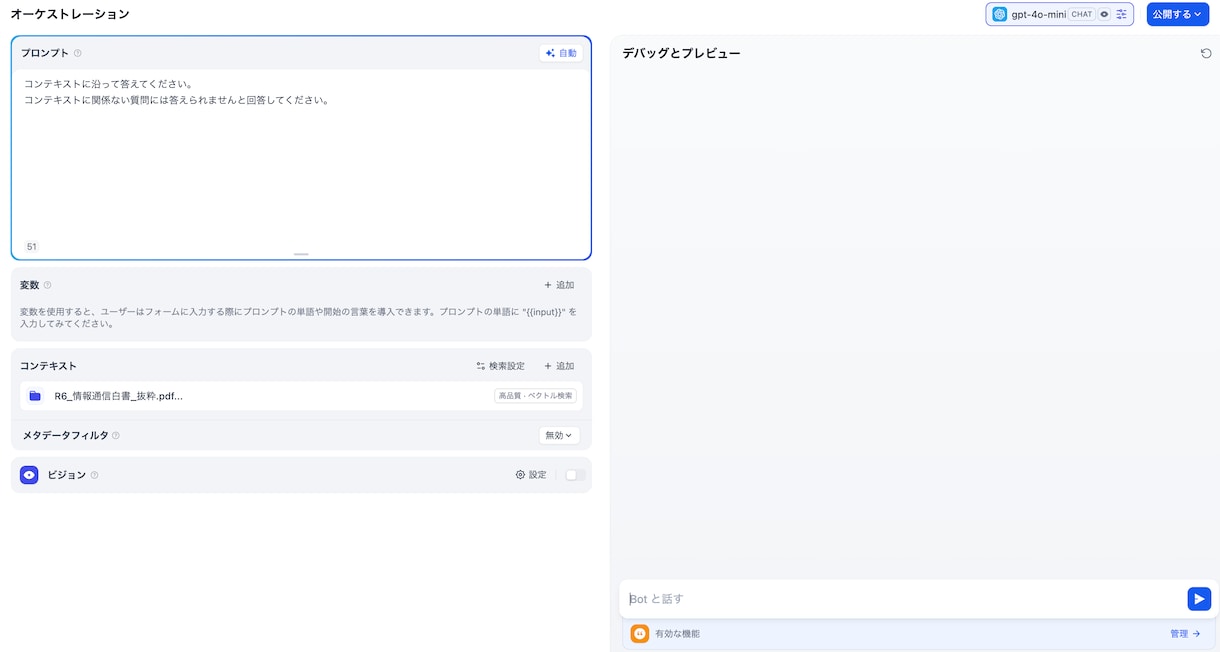Restart the debug preview conversation
Screen dimensions: 1220x652
(1206, 53)
